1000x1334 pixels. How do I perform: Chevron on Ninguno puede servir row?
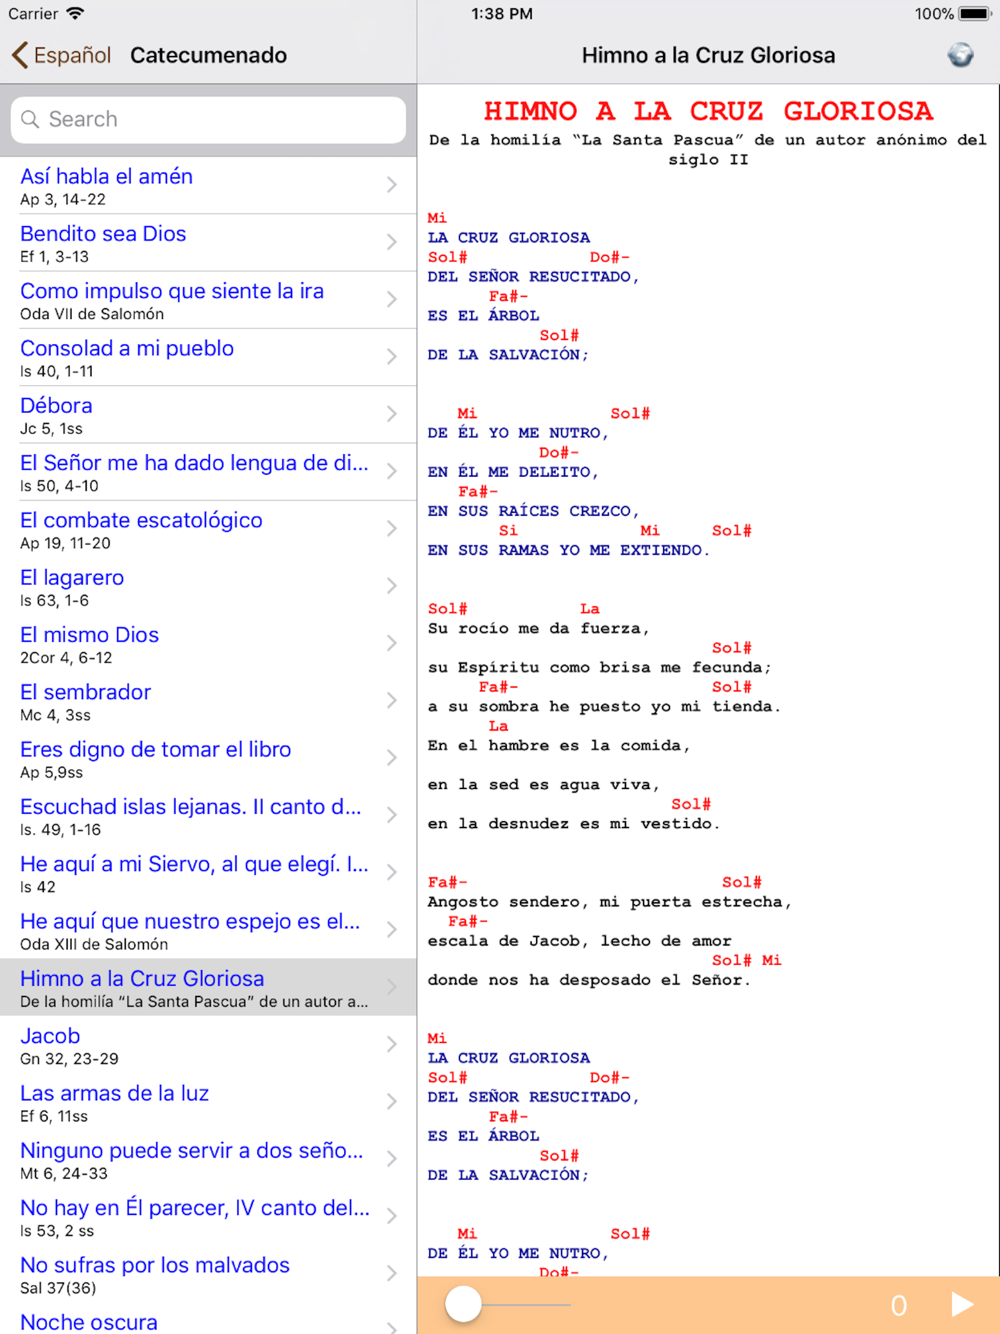(392, 1159)
